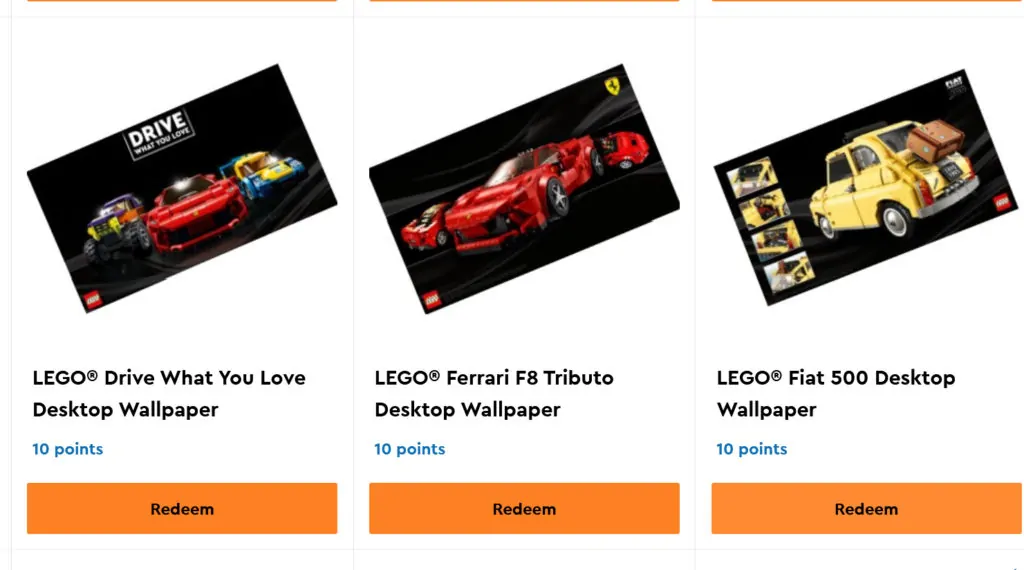Open the yellow Fiat 500 wallpaper image
Viewport: 1024px width, 570px height.
(867, 187)
